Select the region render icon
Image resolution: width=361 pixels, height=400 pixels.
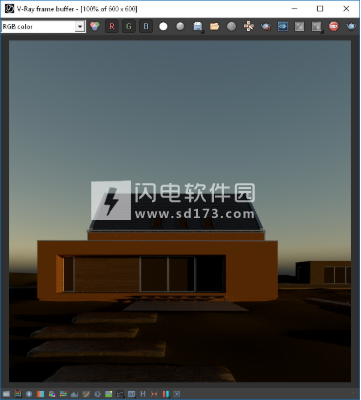283,27
